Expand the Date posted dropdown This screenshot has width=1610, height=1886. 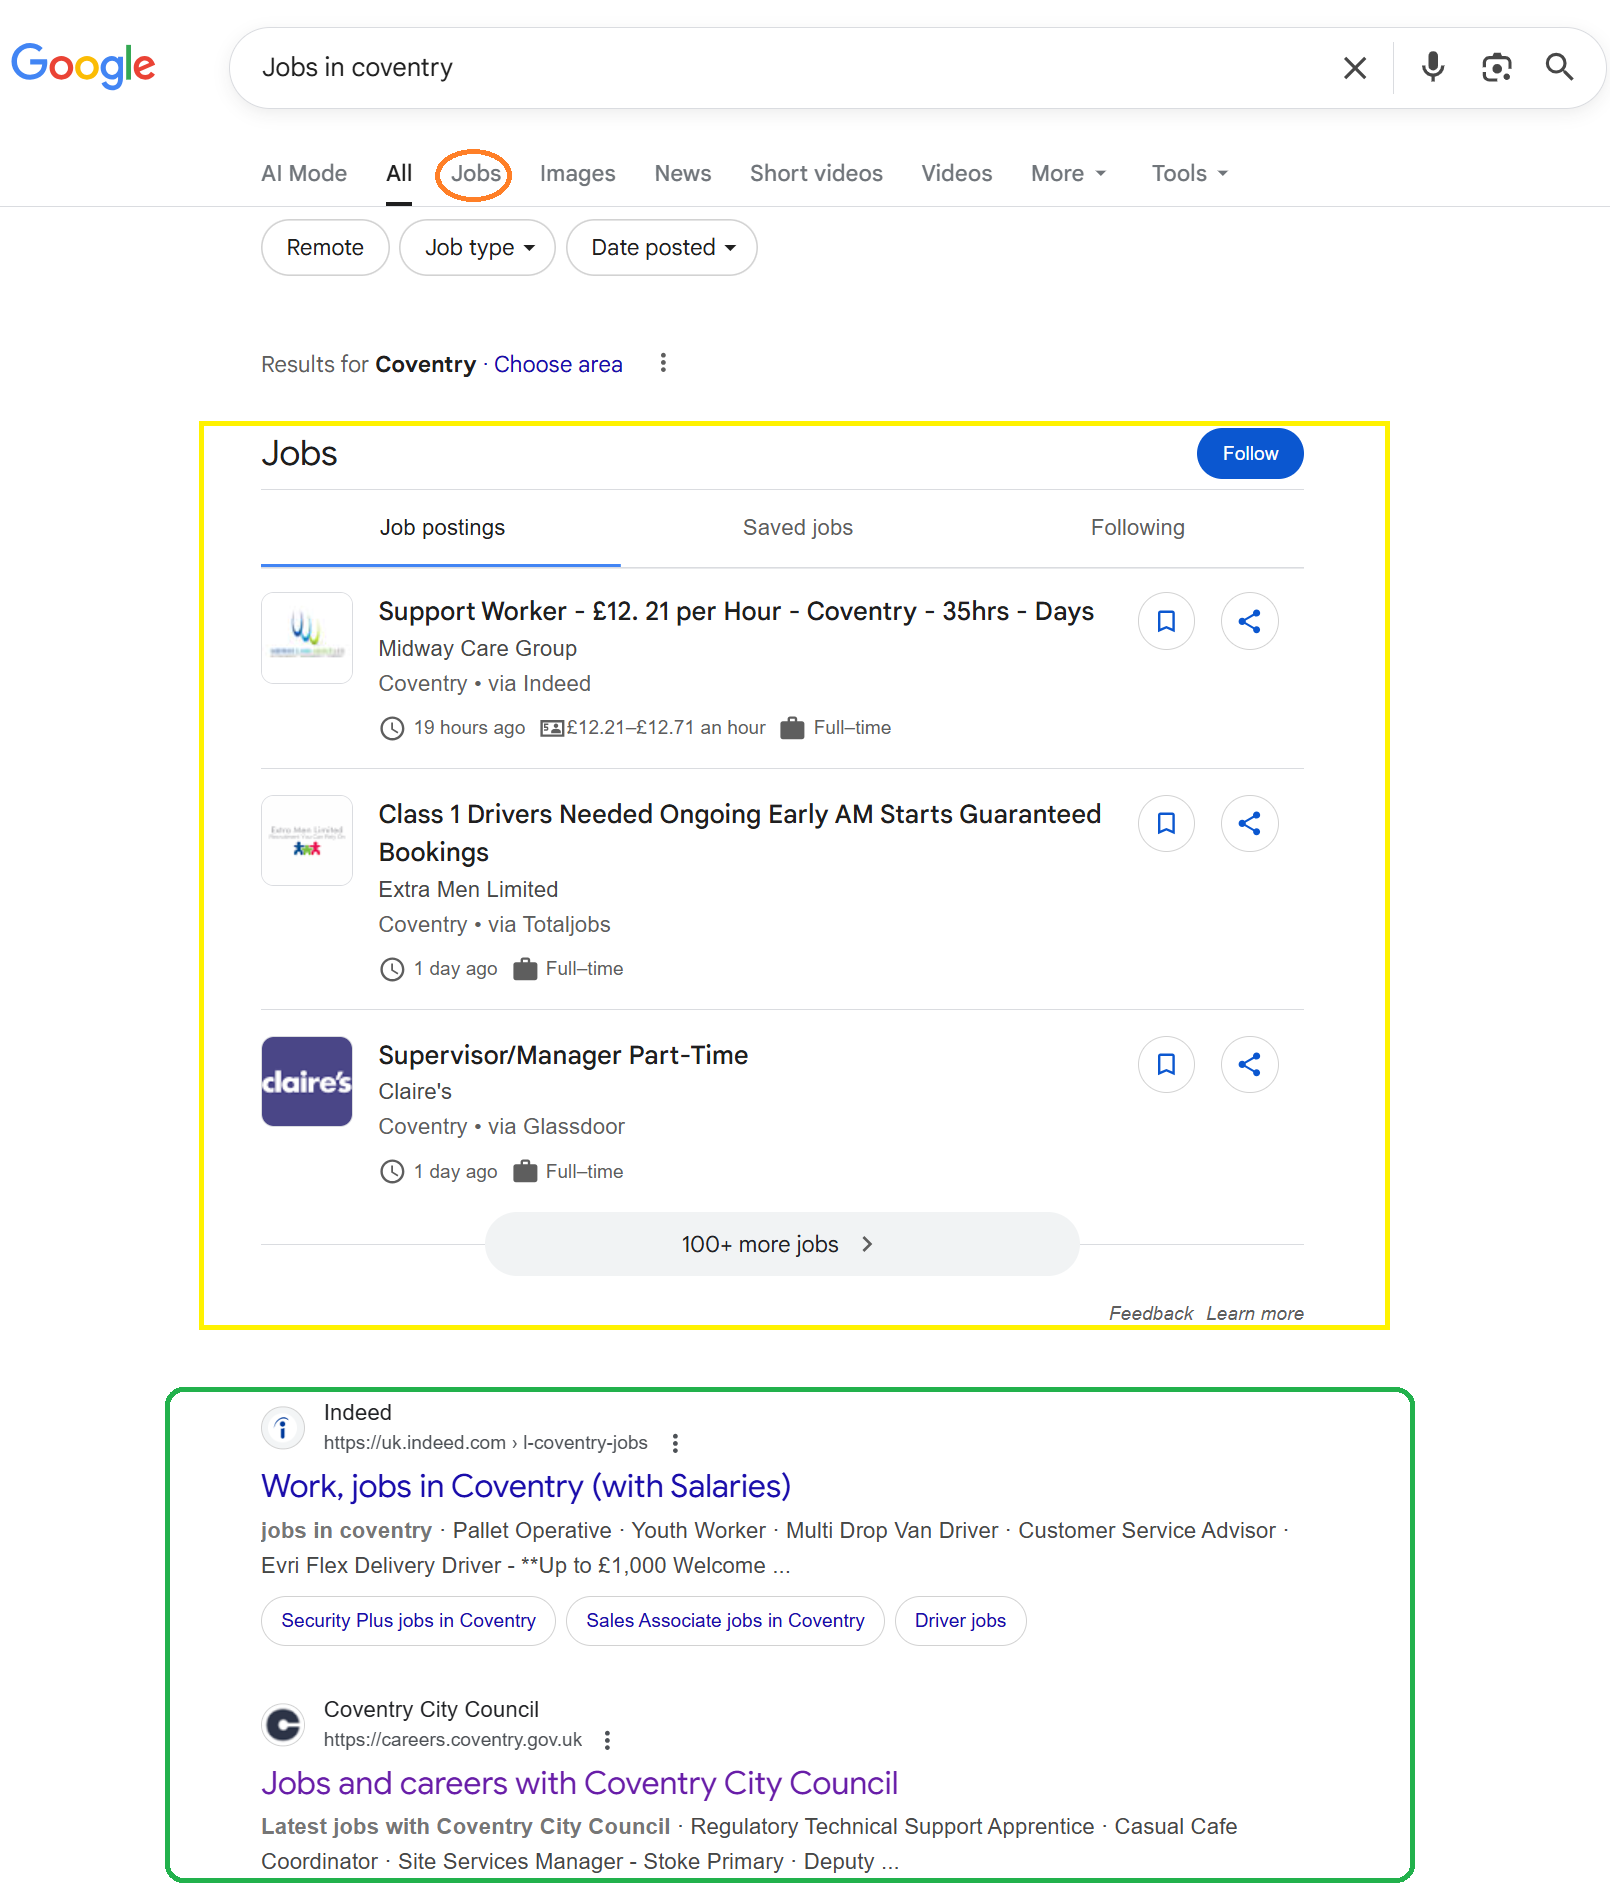click(x=661, y=247)
